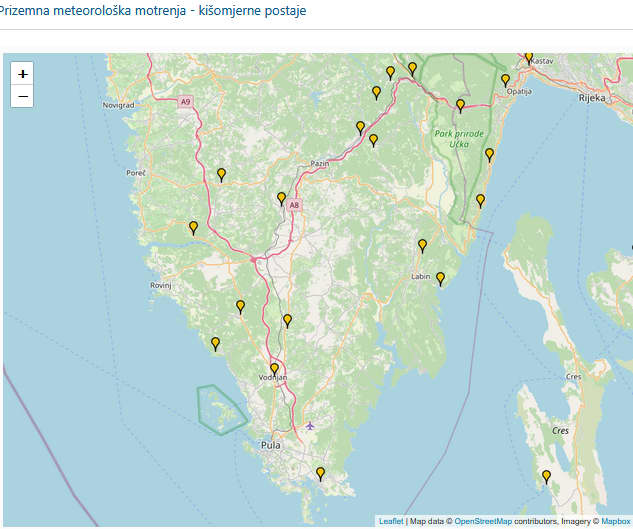Open the Leaflet attribution link
This screenshot has width=633, height=529.
391,521
